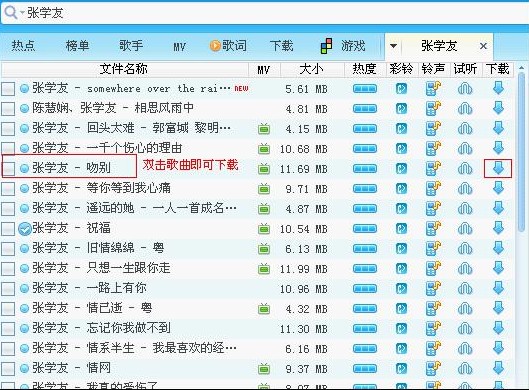Image resolution: width=529 pixels, height=390 pixels.
Task: Set 回头太难 as color ring tone
Action: tap(401, 129)
